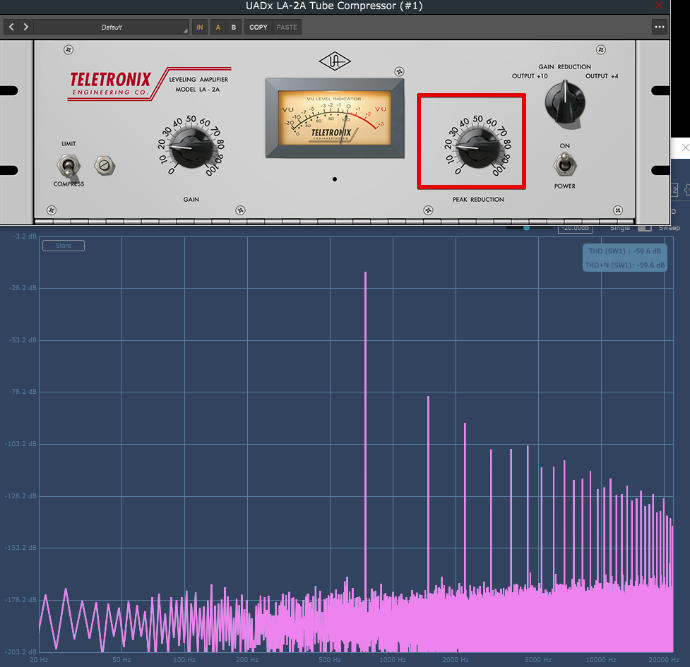Flip the Limit/Compress toggle switch
The image size is (690, 667).
coord(68,166)
